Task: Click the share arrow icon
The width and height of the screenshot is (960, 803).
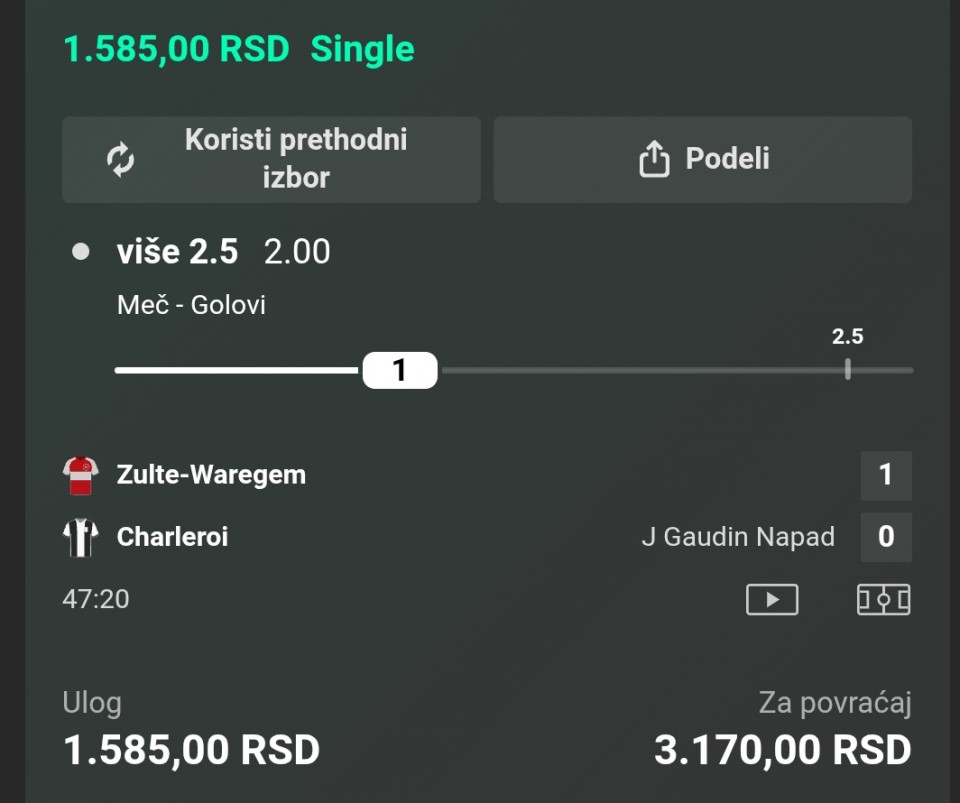Action: point(654,159)
